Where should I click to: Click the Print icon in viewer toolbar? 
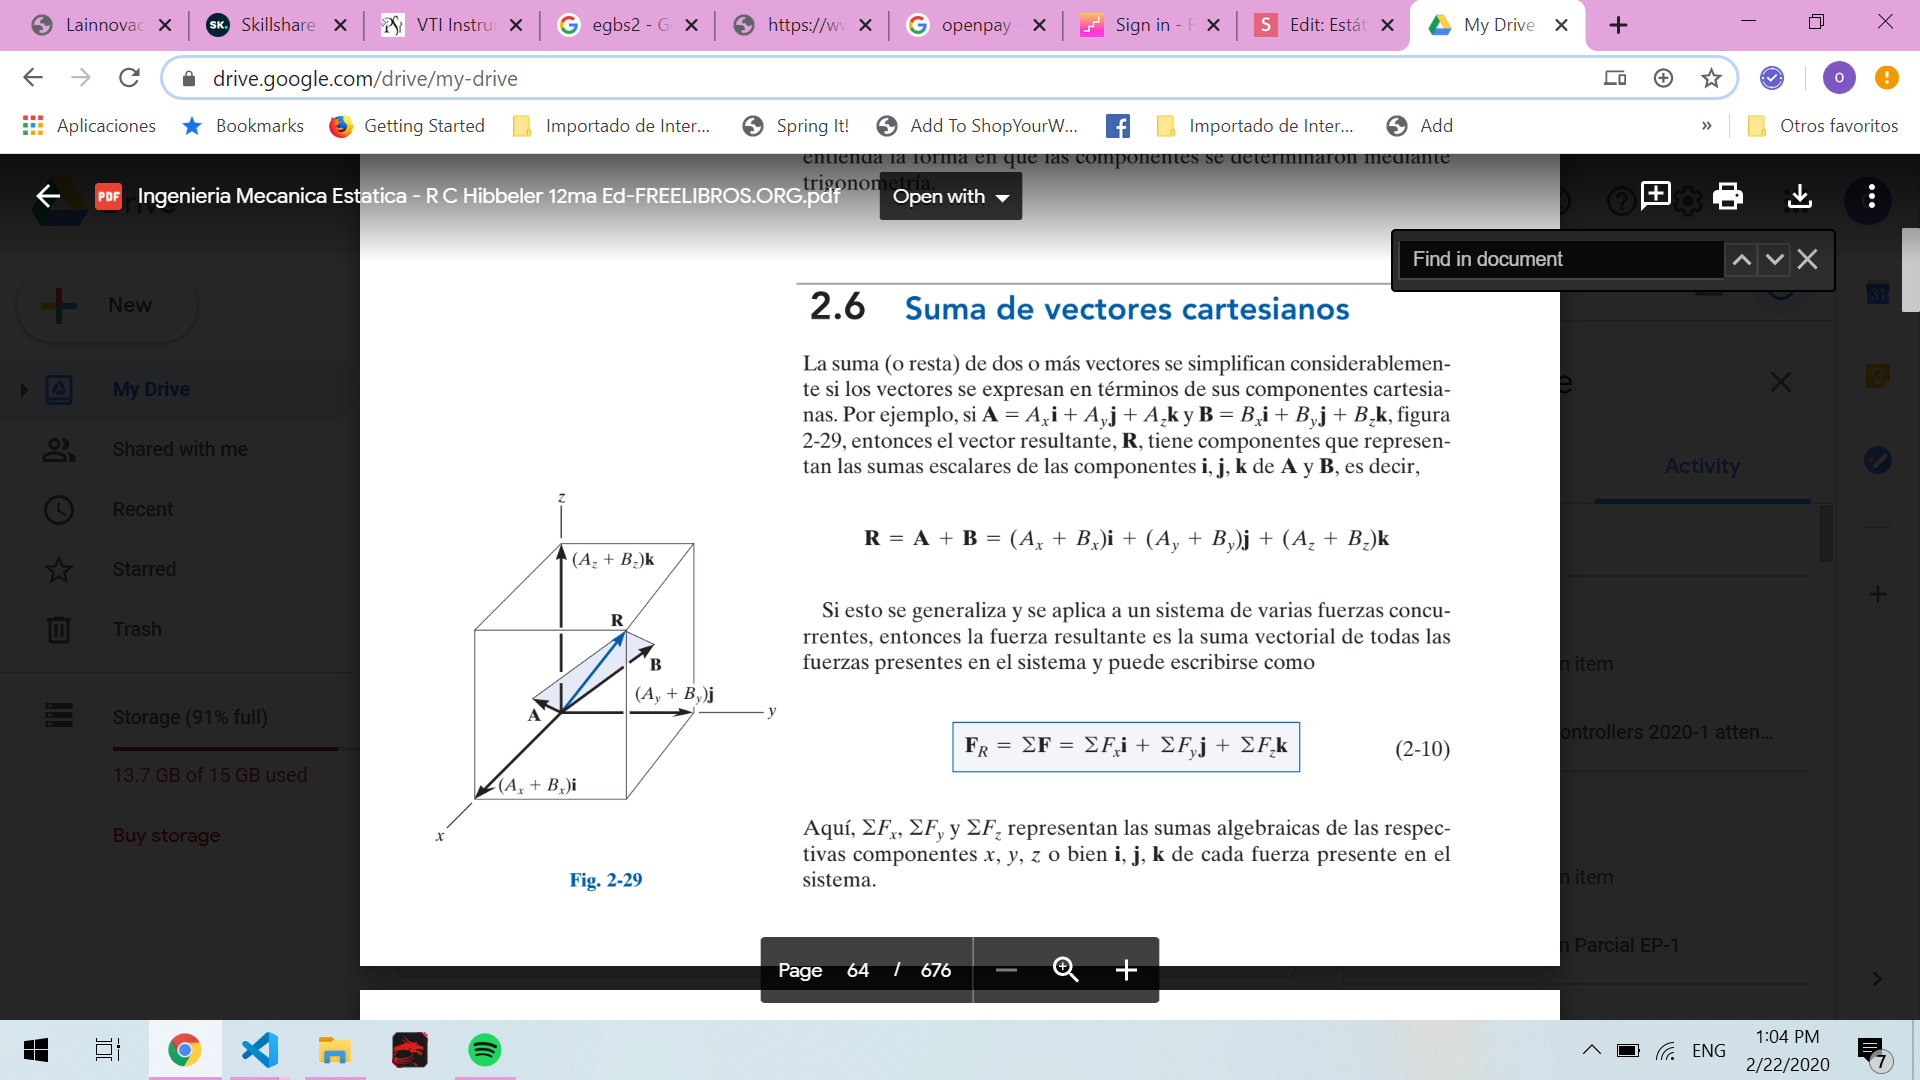click(1727, 196)
